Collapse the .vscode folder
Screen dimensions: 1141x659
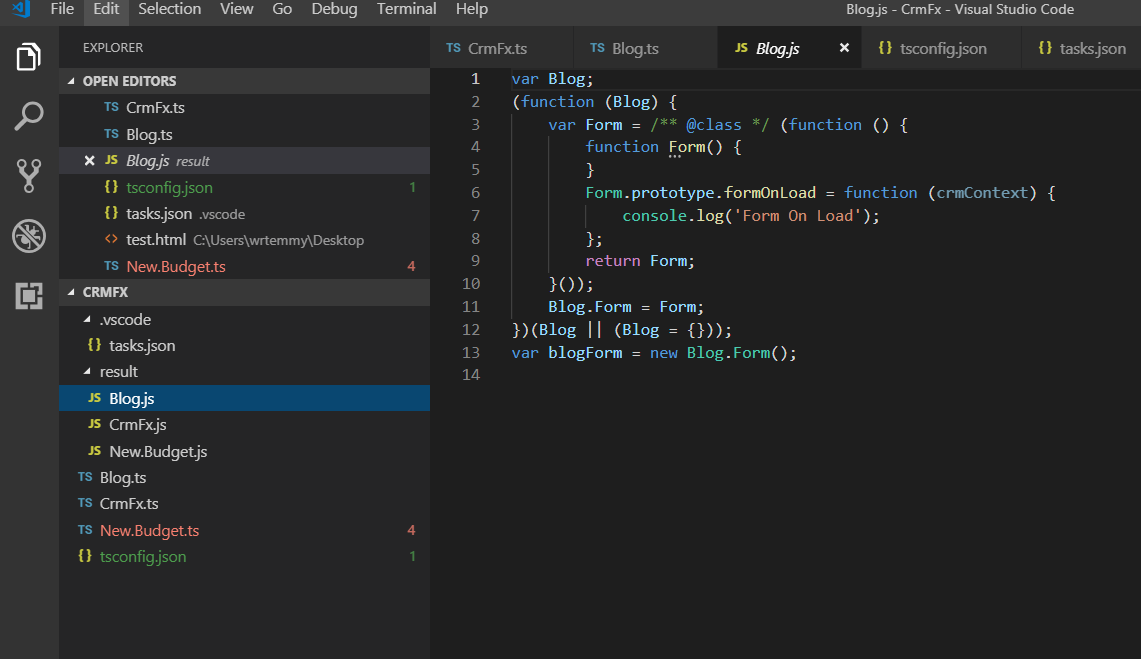pyautogui.click(x=244, y=319)
